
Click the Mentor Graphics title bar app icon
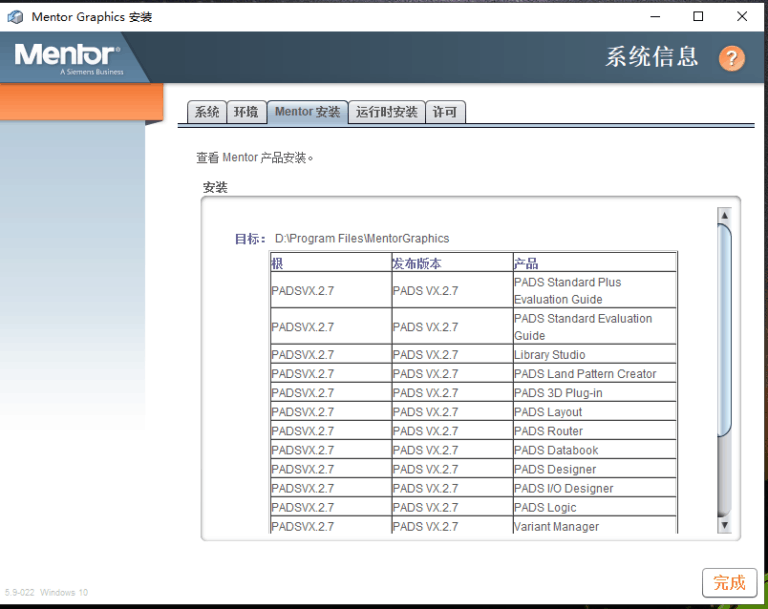click(x=15, y=17)
